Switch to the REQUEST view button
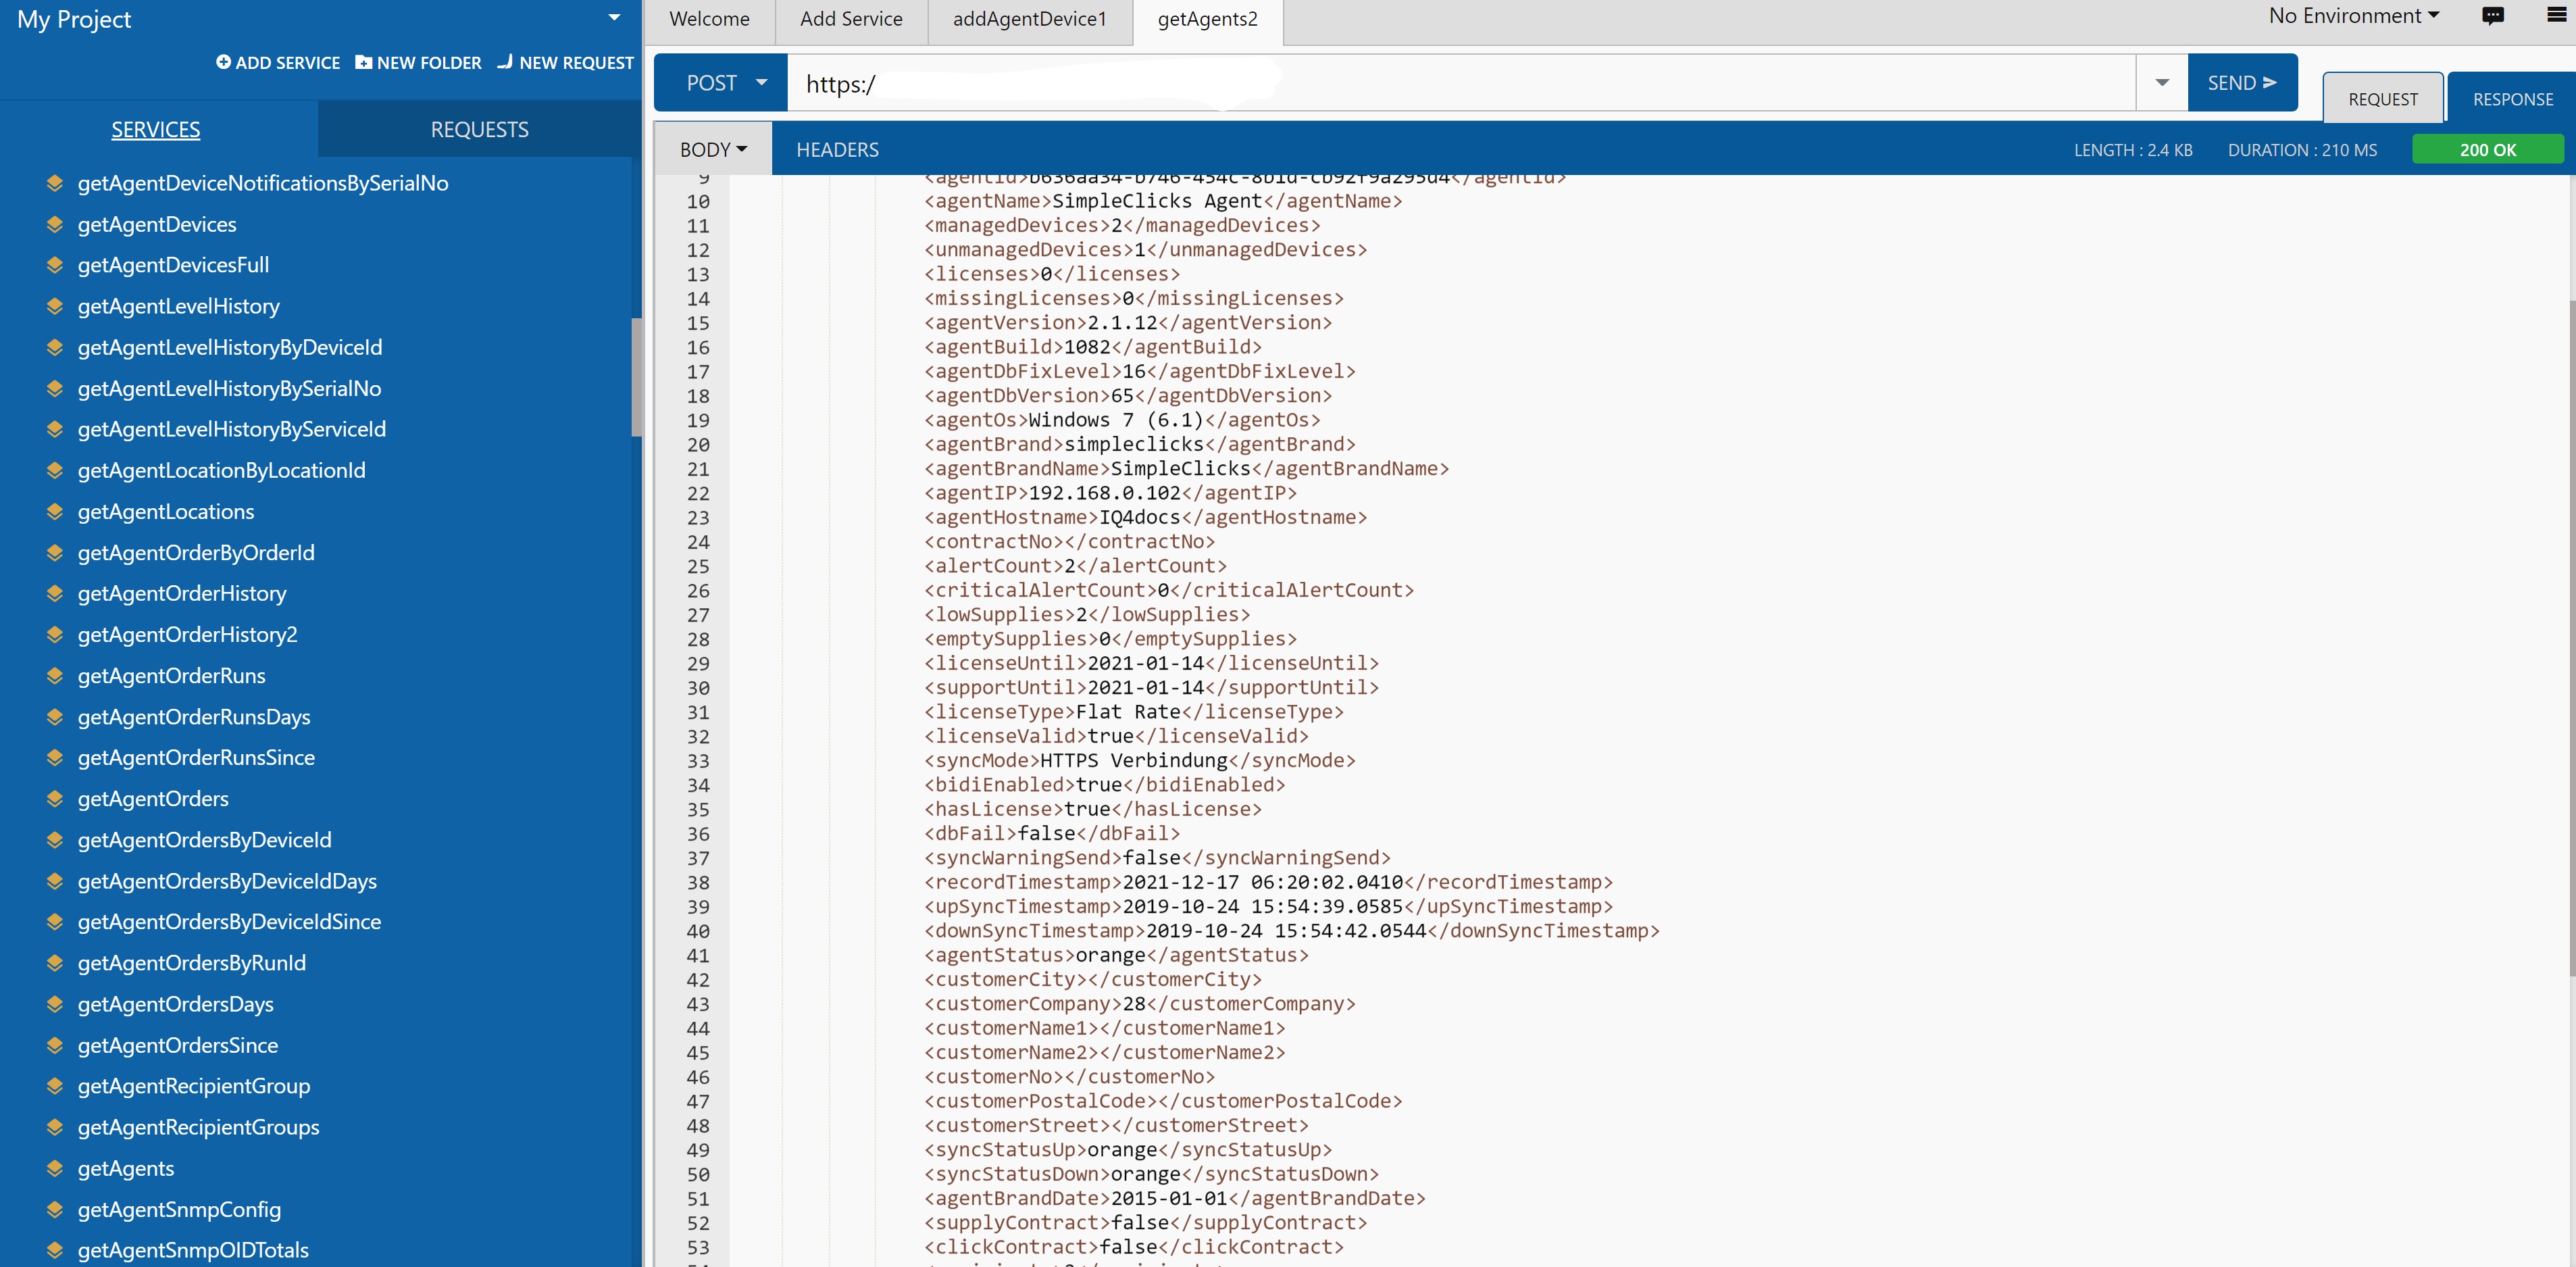This screenshot has width=2576, height=1267. 2382,99
